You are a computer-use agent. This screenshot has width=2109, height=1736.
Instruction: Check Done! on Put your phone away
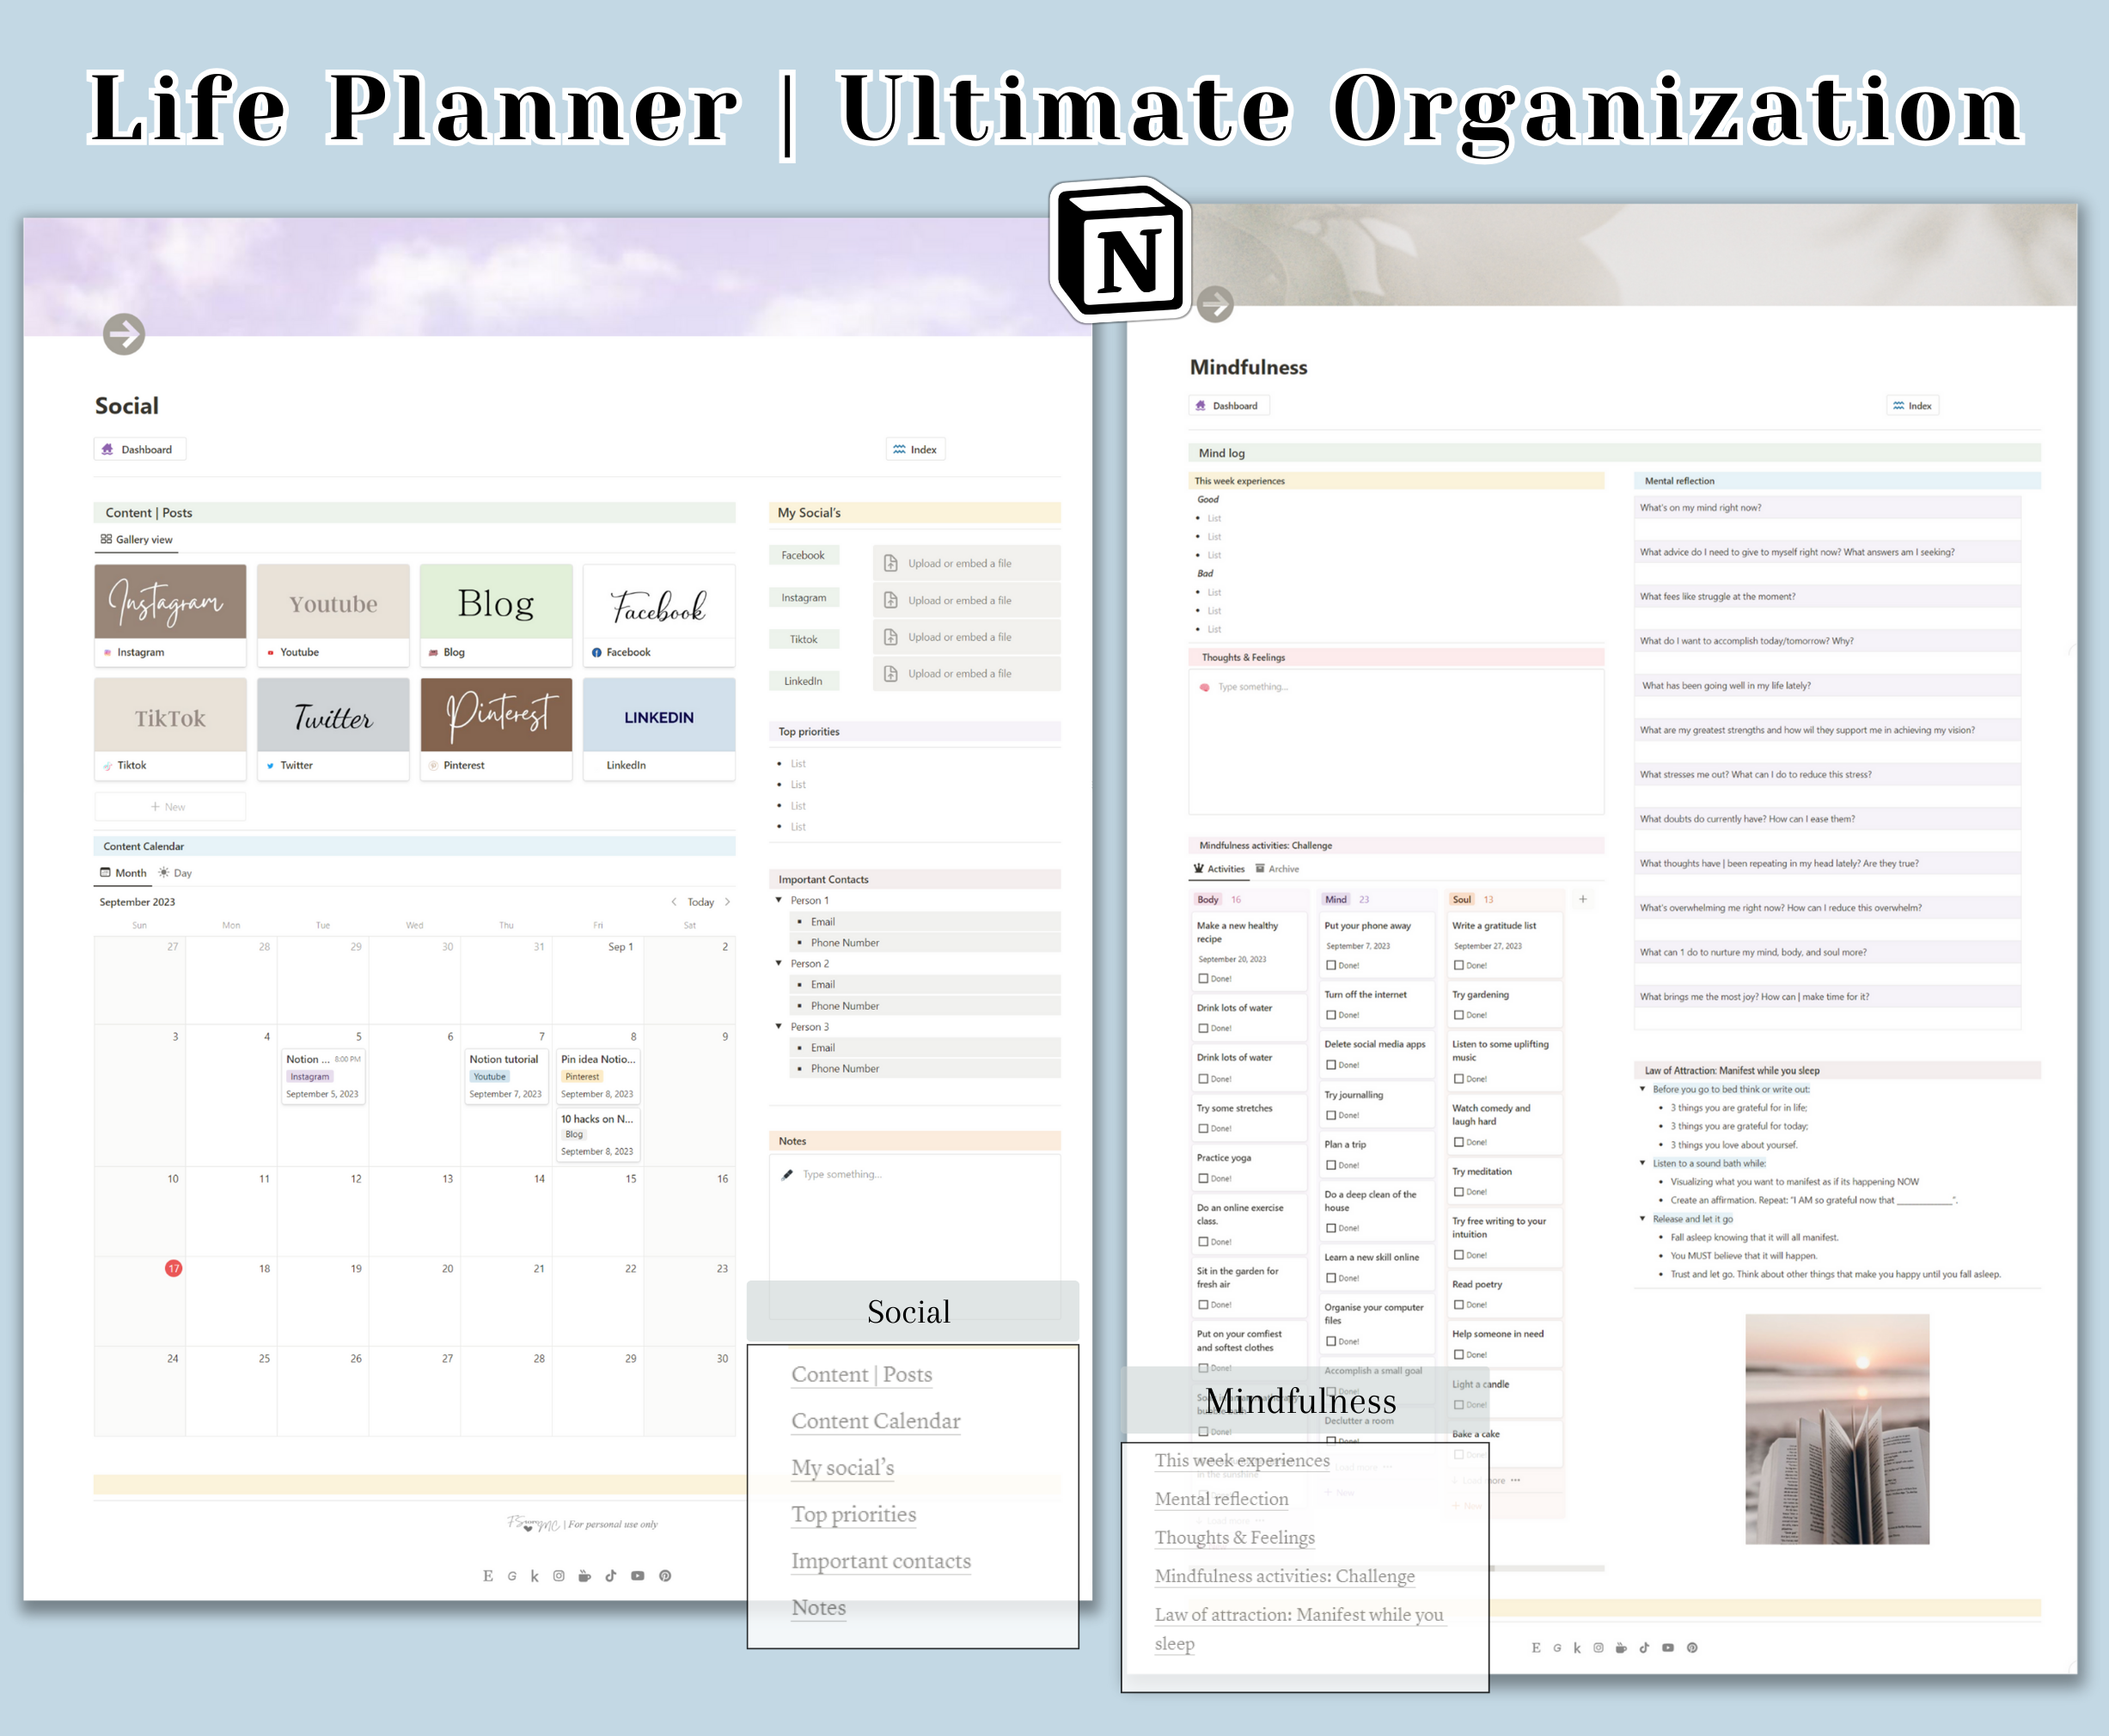(1331, 966)
